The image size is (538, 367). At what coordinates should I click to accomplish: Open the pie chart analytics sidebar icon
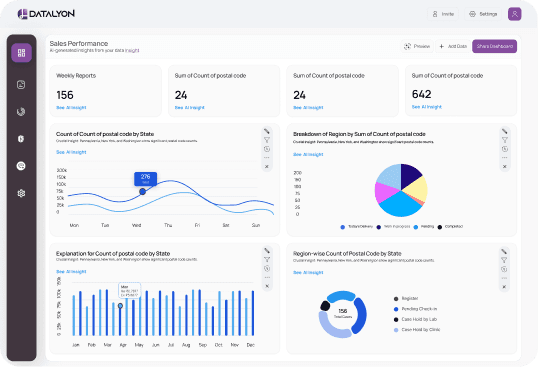pyautogui.click(x=21, y=111)
